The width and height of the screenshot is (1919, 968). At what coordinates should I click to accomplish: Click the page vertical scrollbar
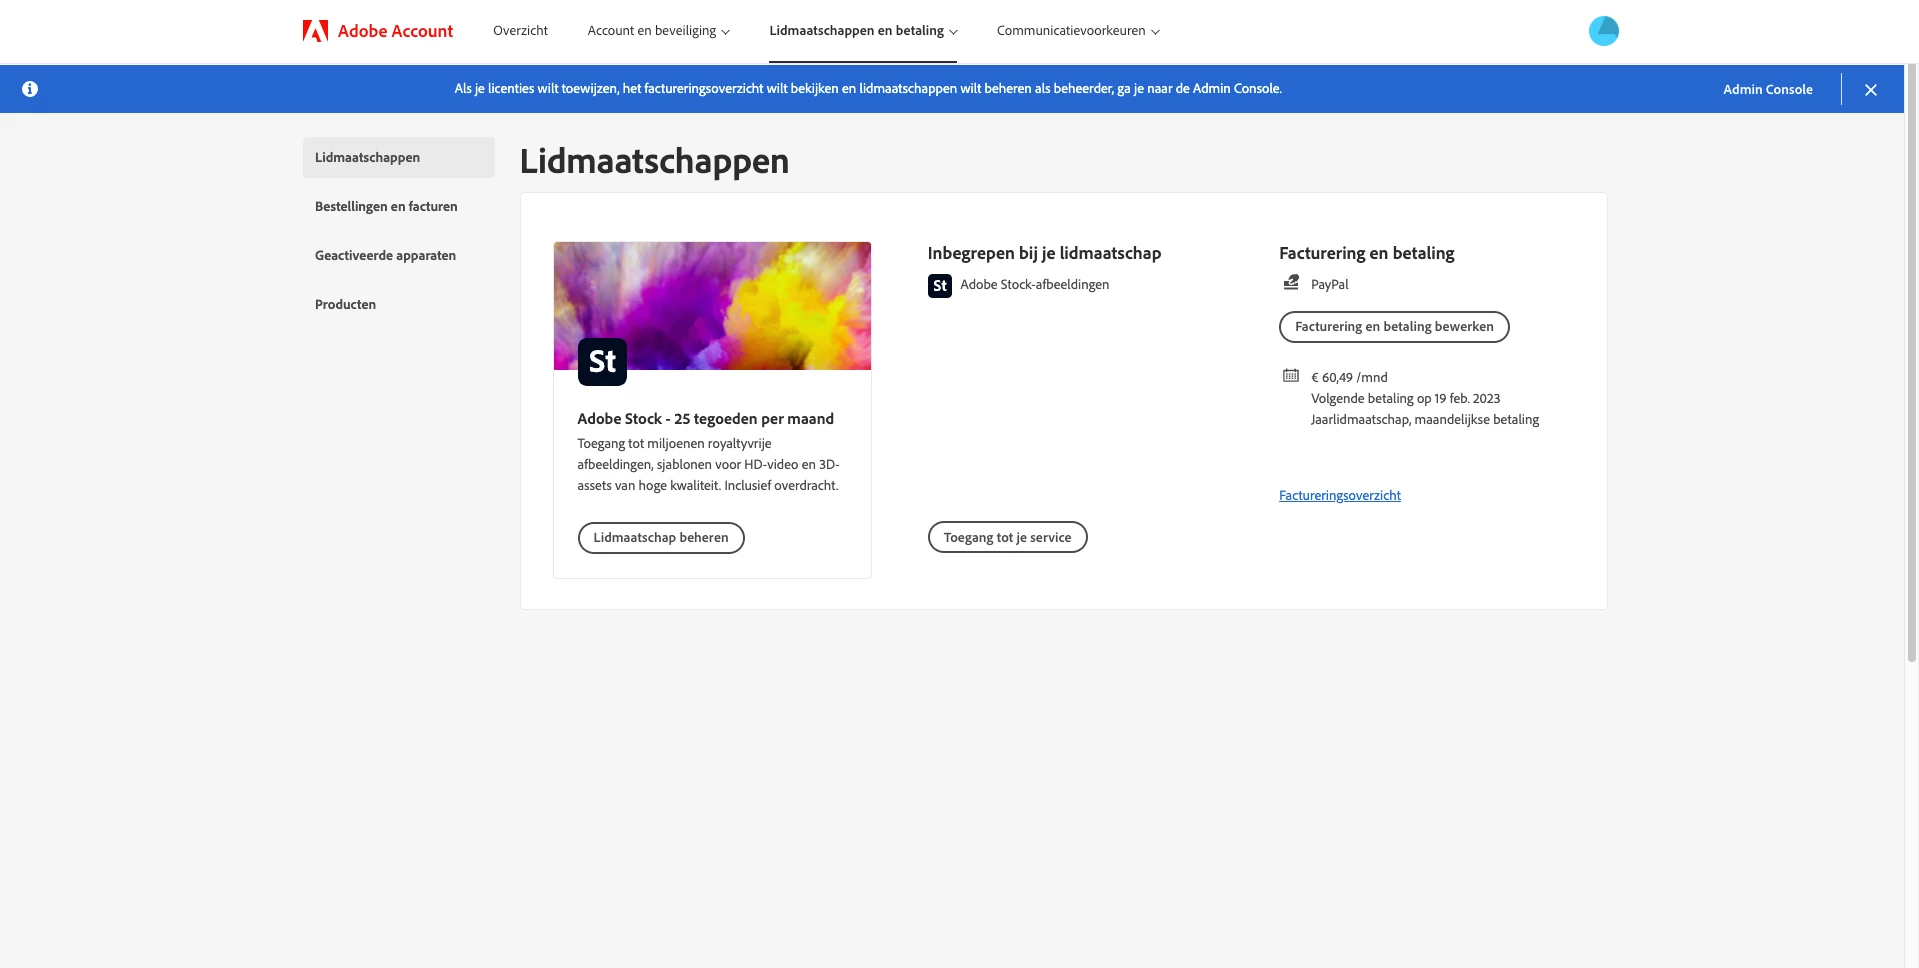tap(1911, 364)
